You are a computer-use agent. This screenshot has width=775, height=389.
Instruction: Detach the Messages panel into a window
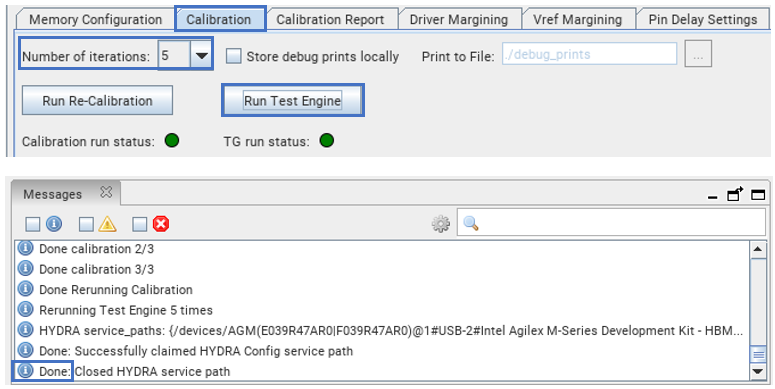pyautogui.click(x=735, y=194)
